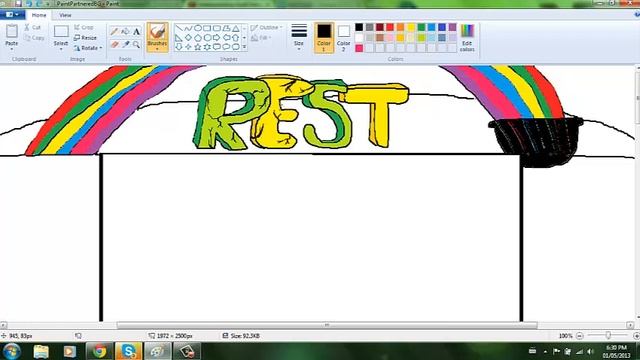Switch to the View ribbon tab
The width and height of the screenshot is (640, 360).
pyautogui.click(x=65, y=15)
